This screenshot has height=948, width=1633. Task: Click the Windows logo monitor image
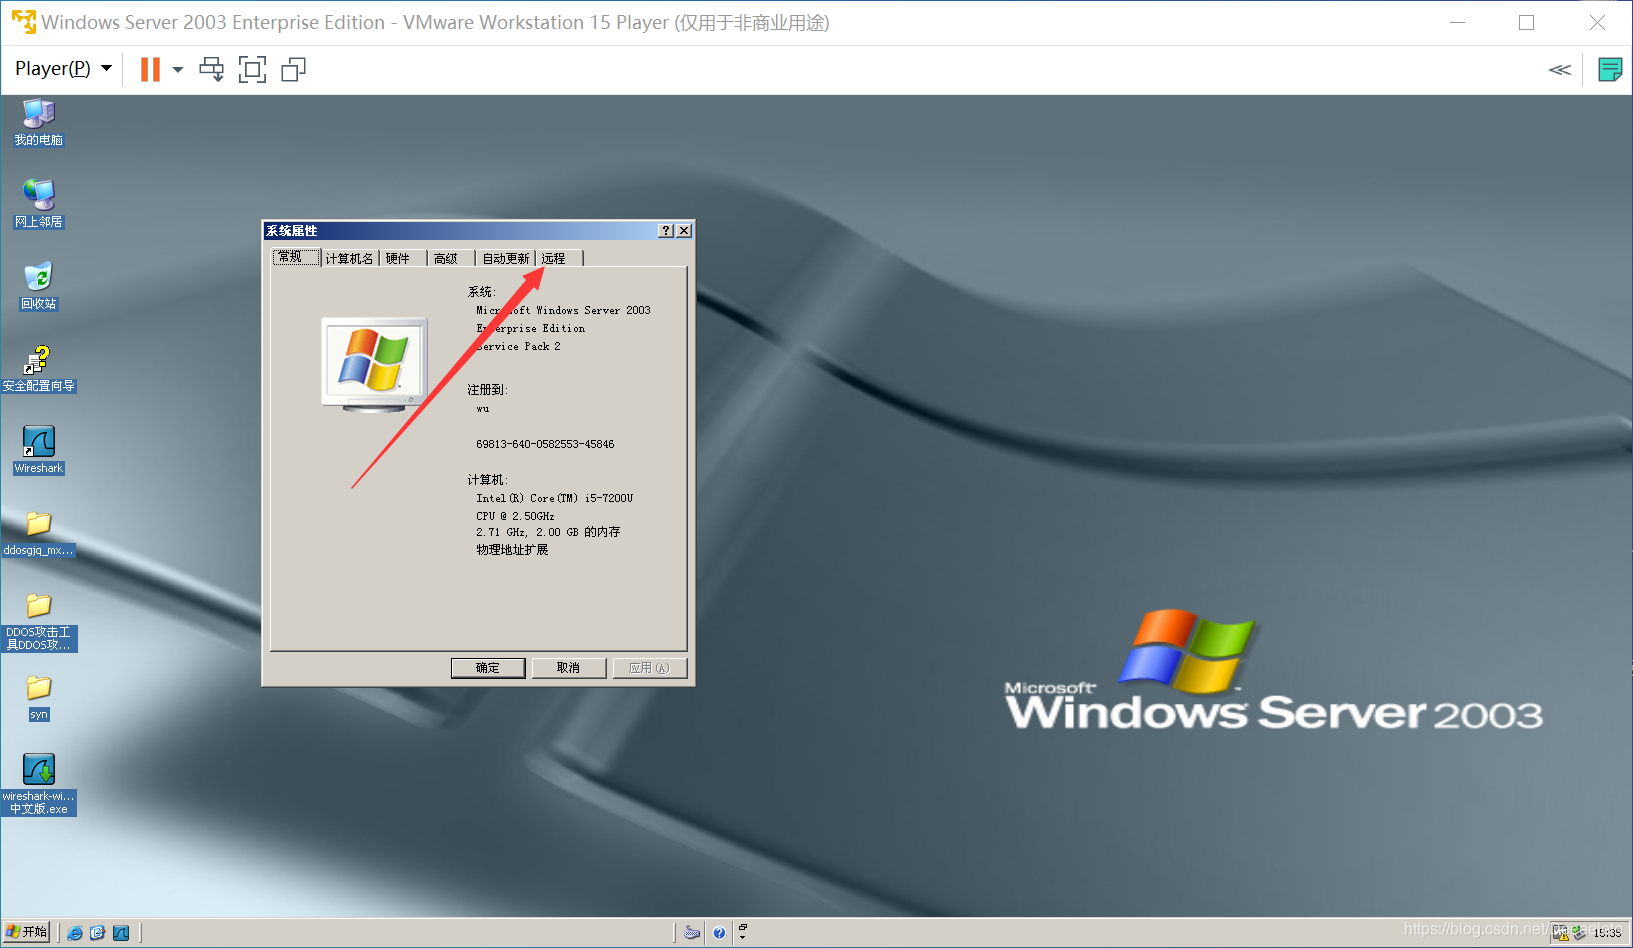pos(375,364)
